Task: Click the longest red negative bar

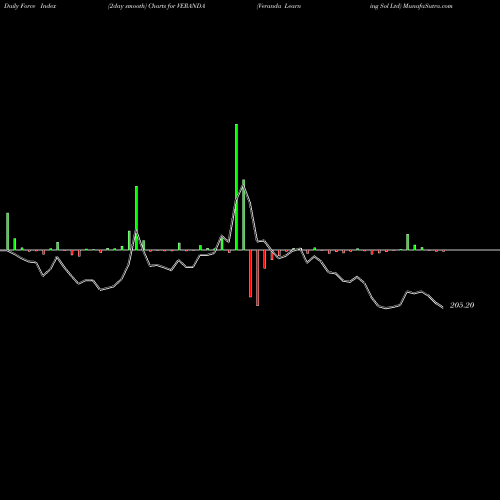Action: (257, 278)
